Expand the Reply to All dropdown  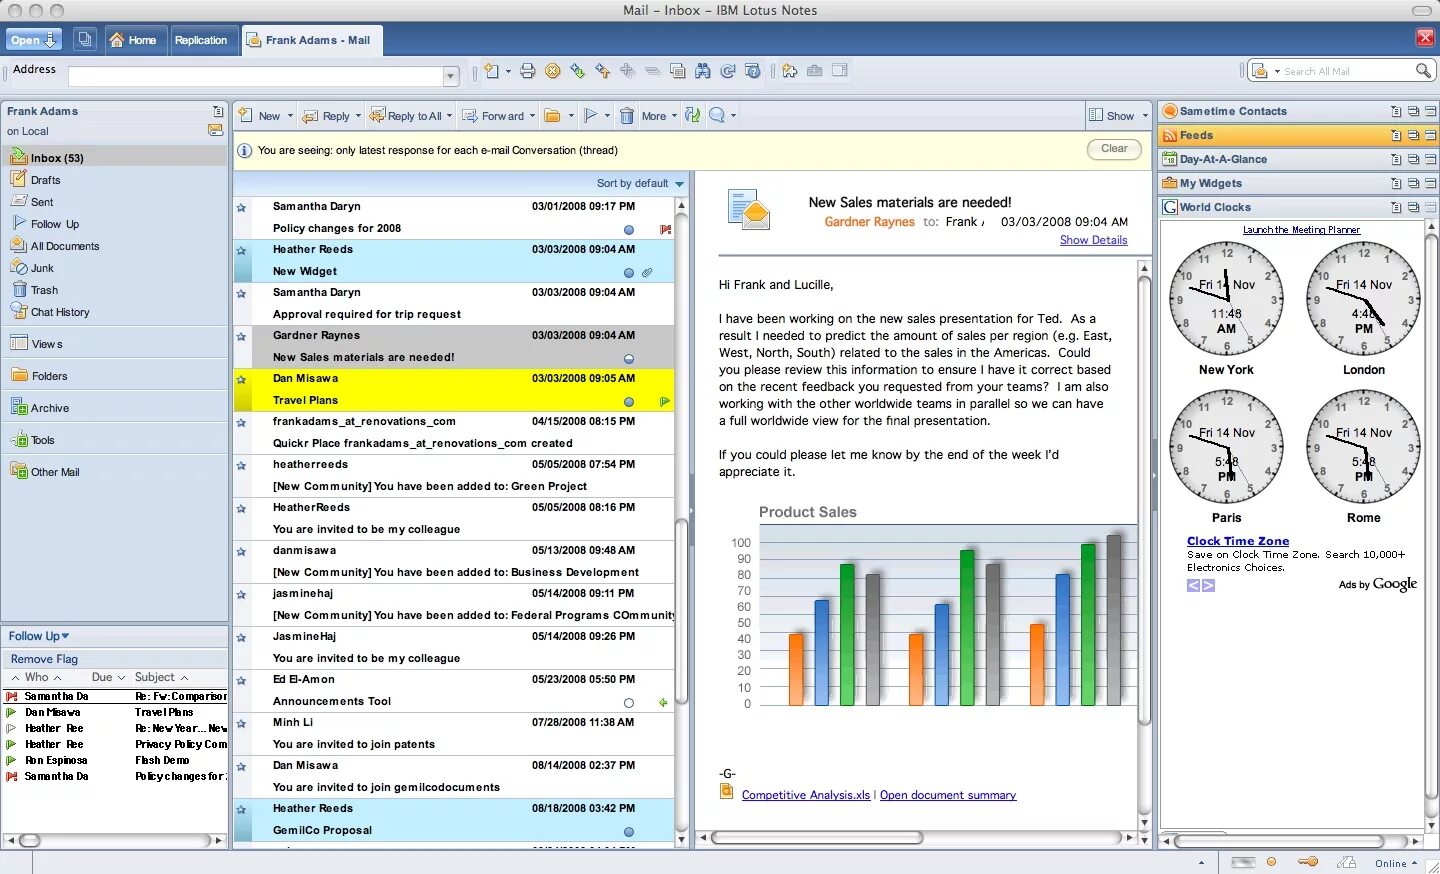449,116
